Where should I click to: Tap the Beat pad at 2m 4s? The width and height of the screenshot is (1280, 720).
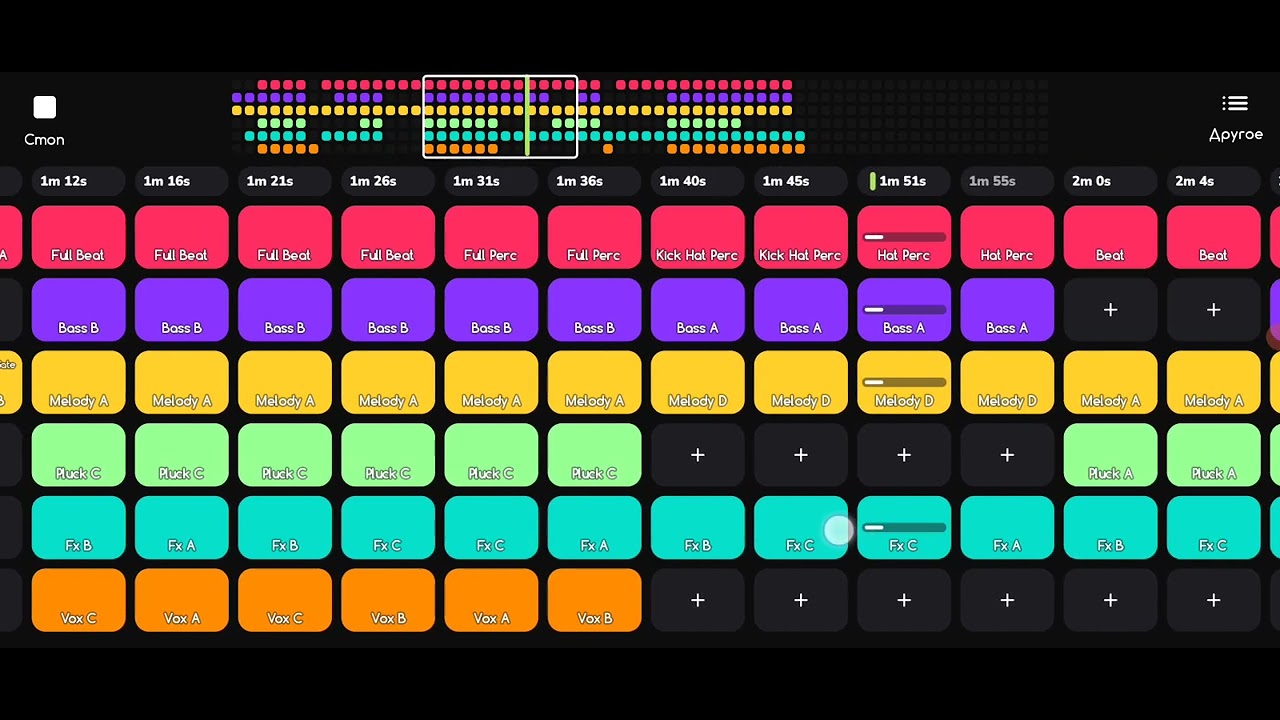1213,238
